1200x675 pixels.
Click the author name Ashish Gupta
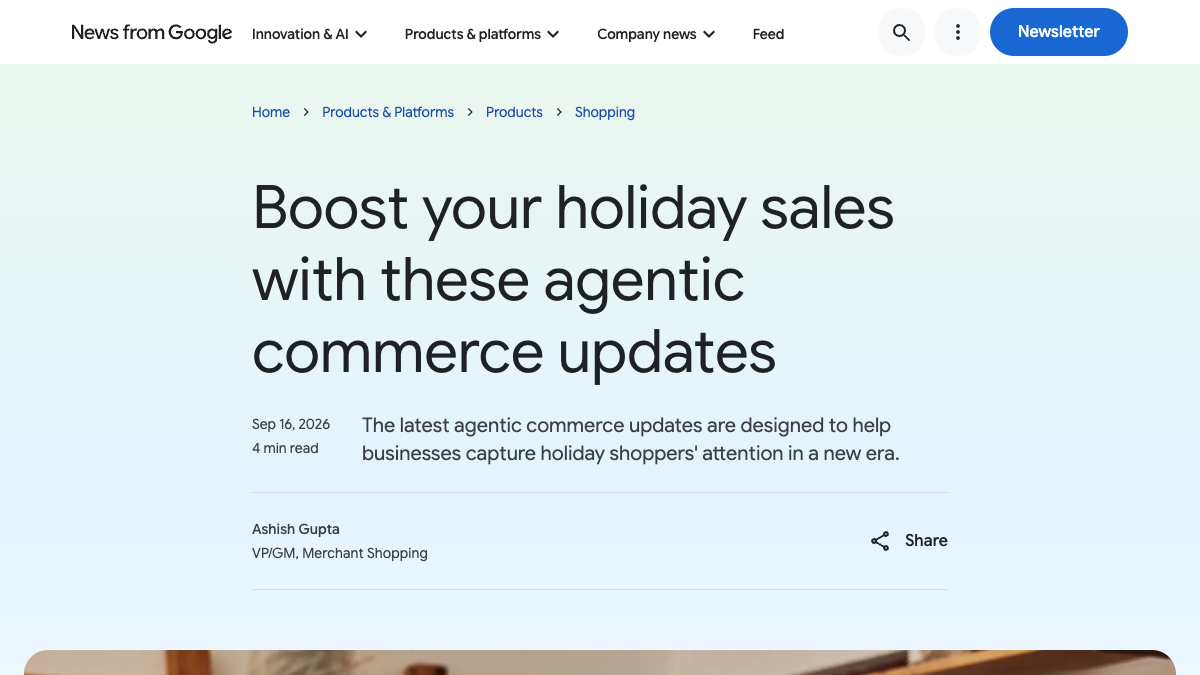coord(296,529)
